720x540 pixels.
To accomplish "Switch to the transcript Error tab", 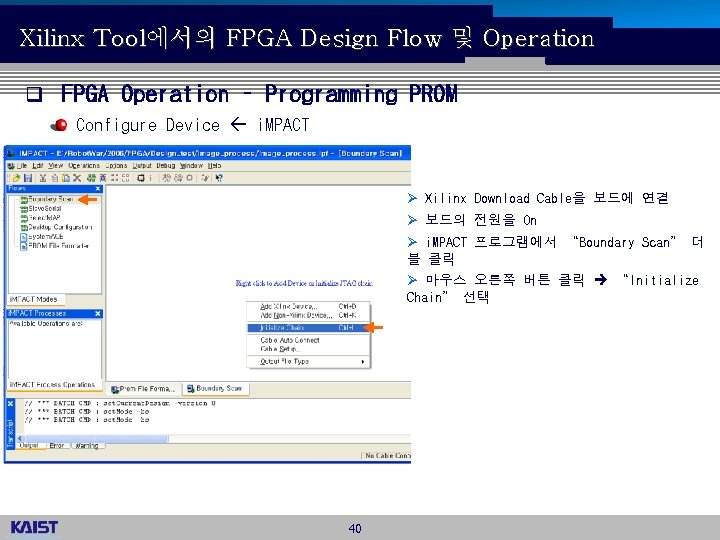I will 56,445.
